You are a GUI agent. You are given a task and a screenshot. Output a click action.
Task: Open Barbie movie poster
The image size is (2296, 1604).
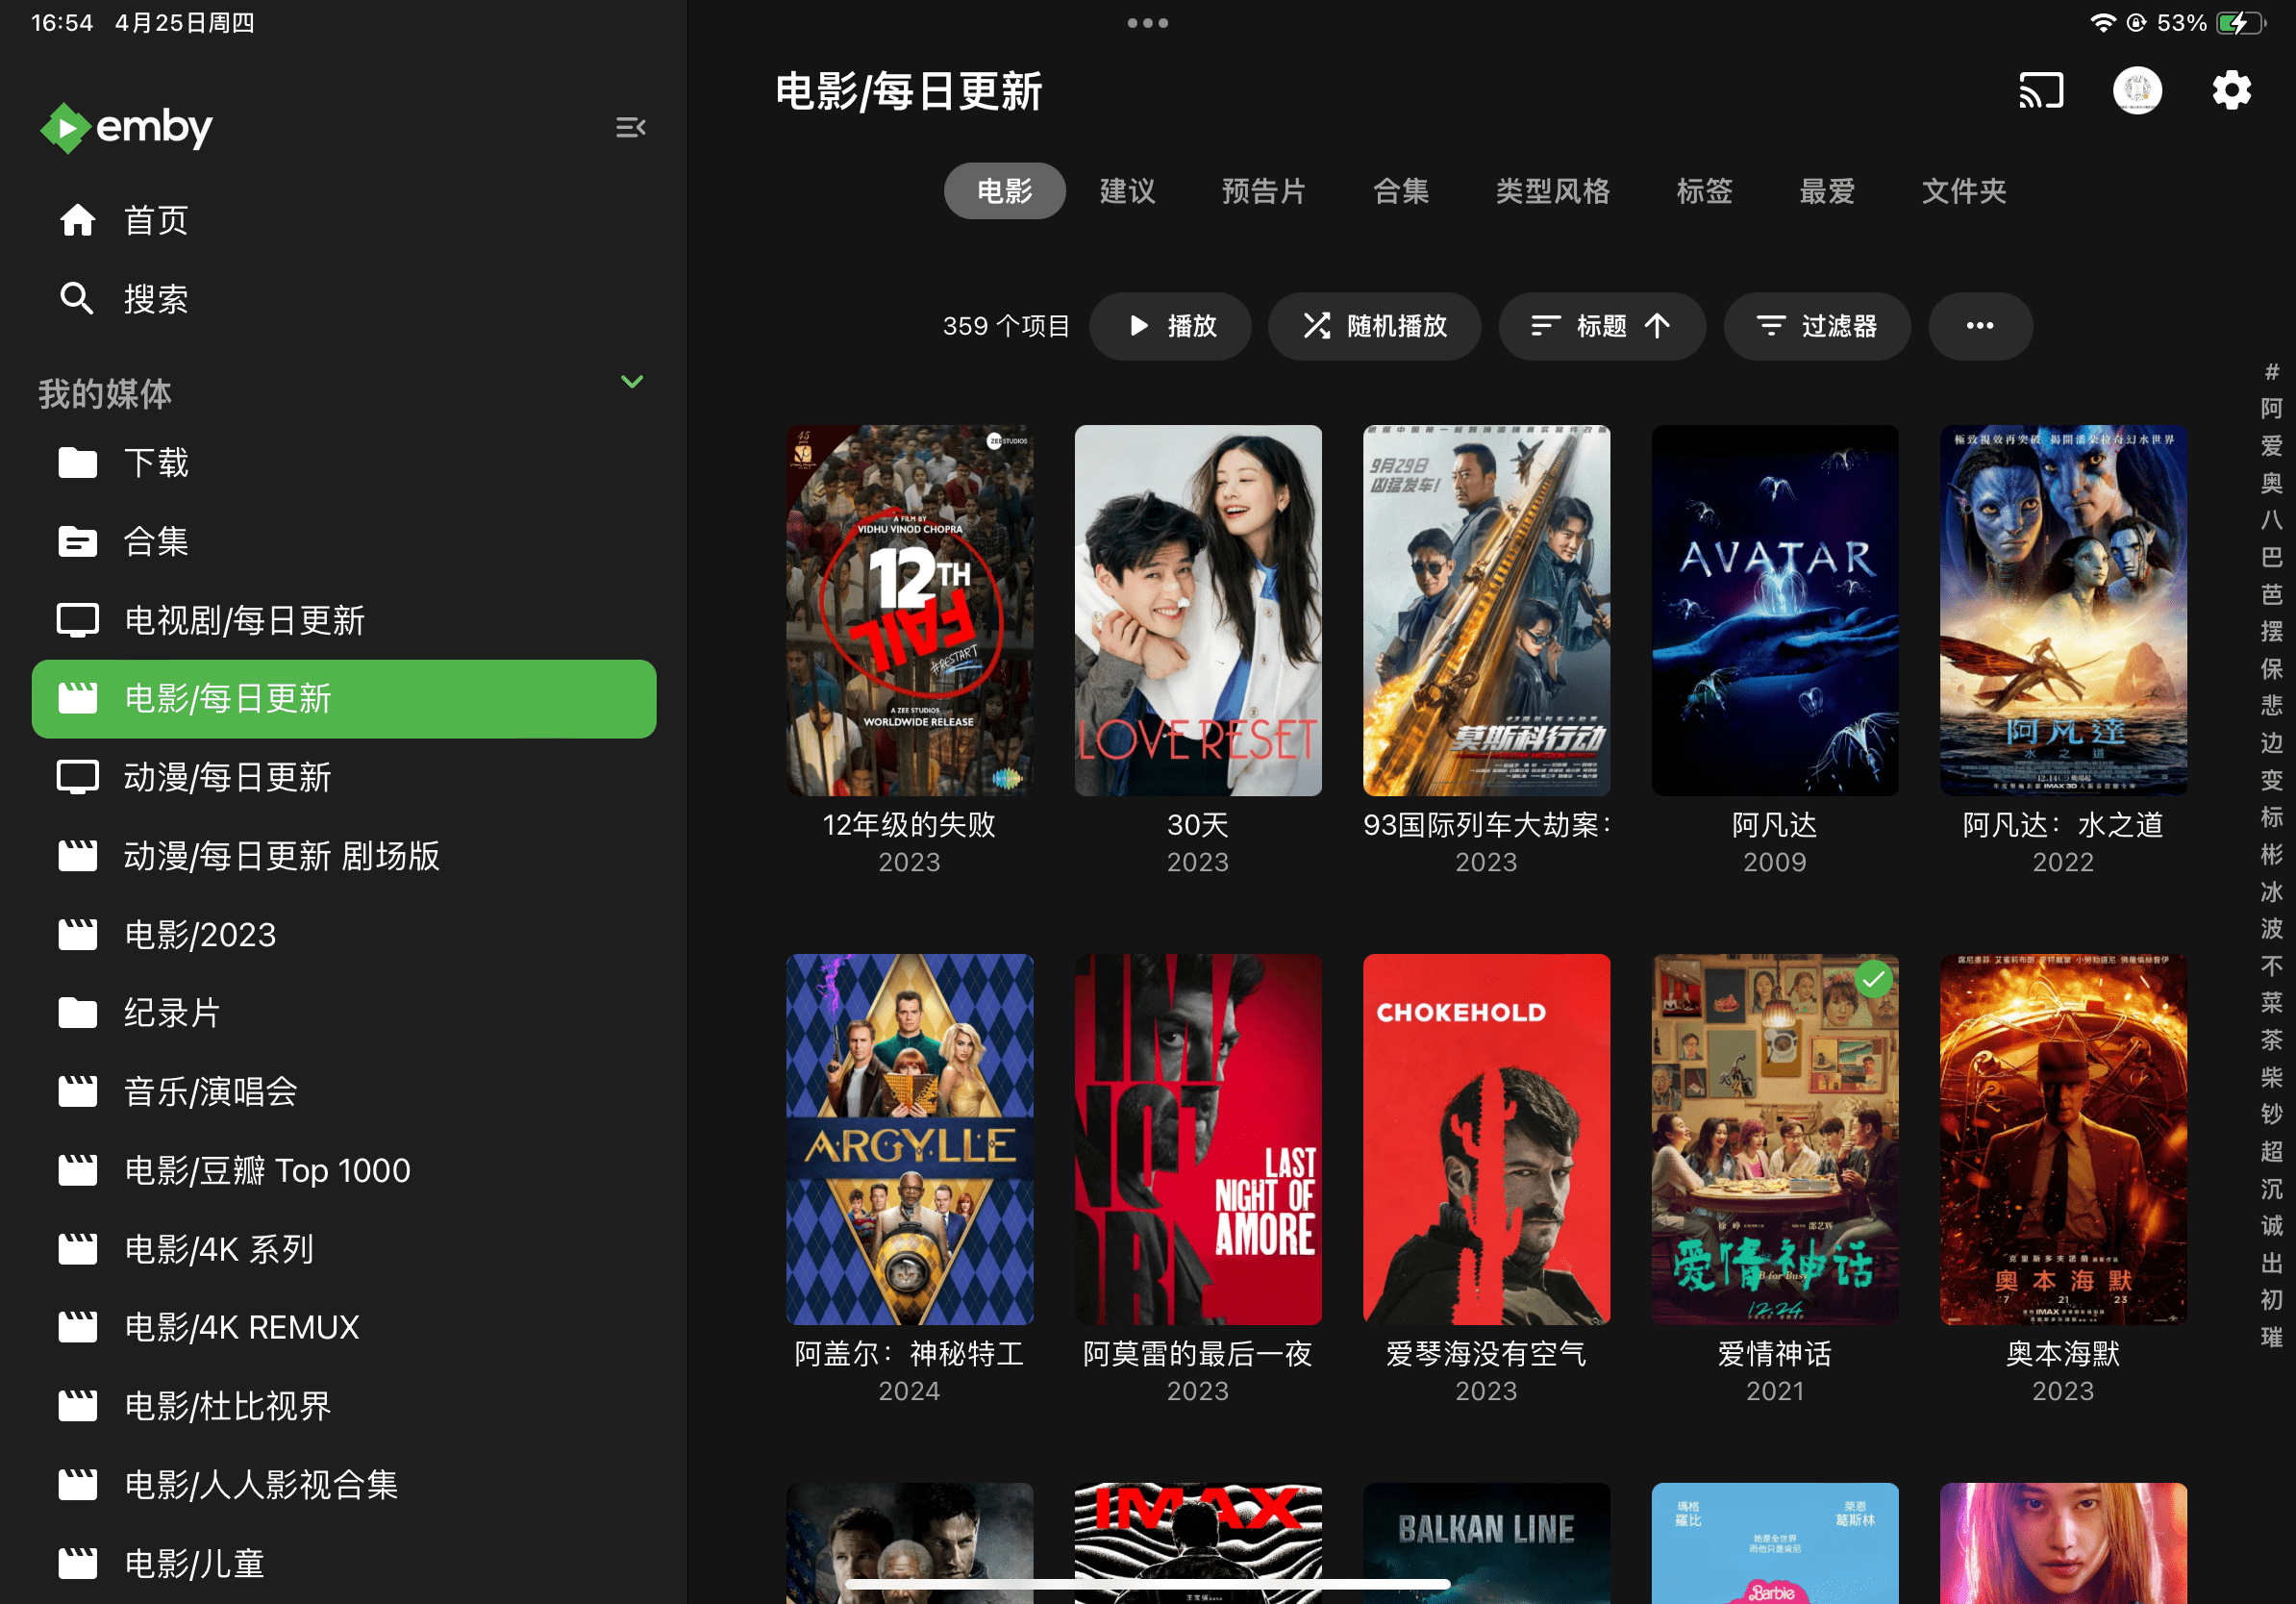coord(1774,1543)
